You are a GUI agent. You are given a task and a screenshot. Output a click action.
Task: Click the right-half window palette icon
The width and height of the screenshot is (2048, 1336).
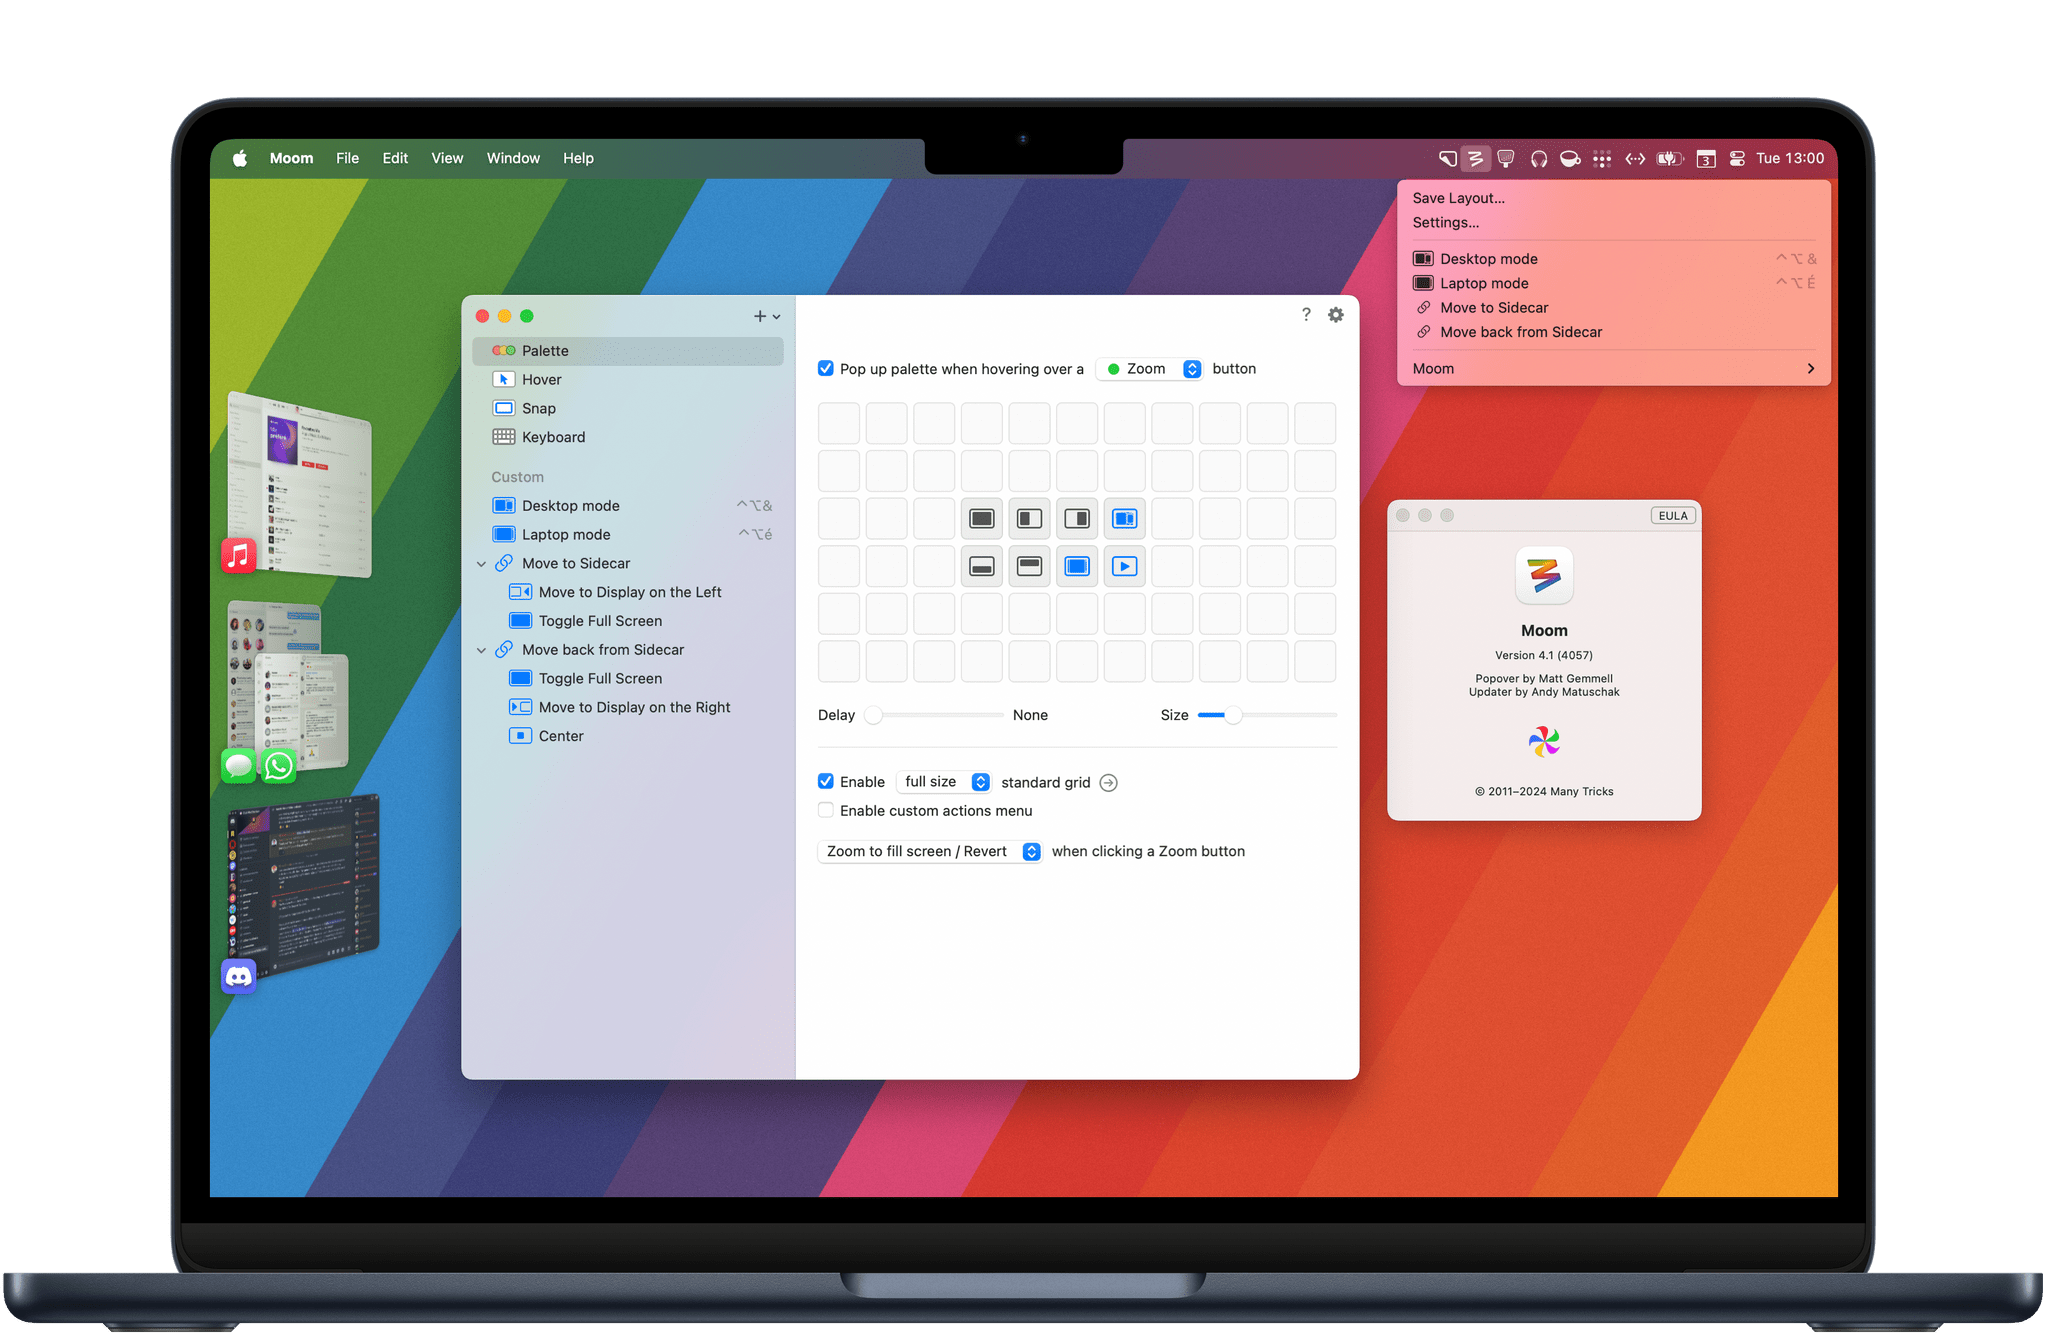point(1077,518)
